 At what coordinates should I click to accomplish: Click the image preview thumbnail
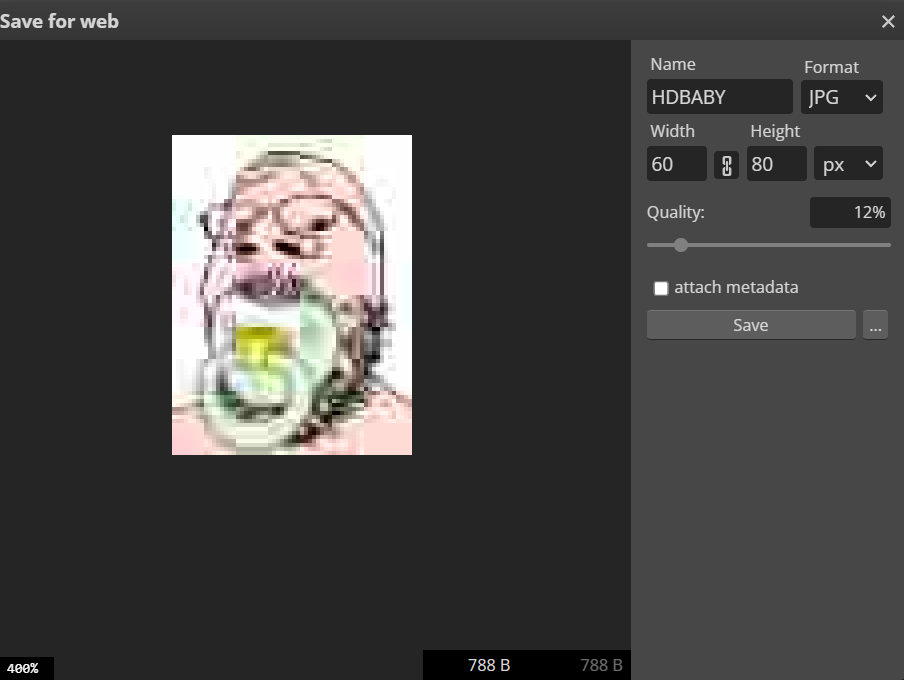click(x=292, y=295)
